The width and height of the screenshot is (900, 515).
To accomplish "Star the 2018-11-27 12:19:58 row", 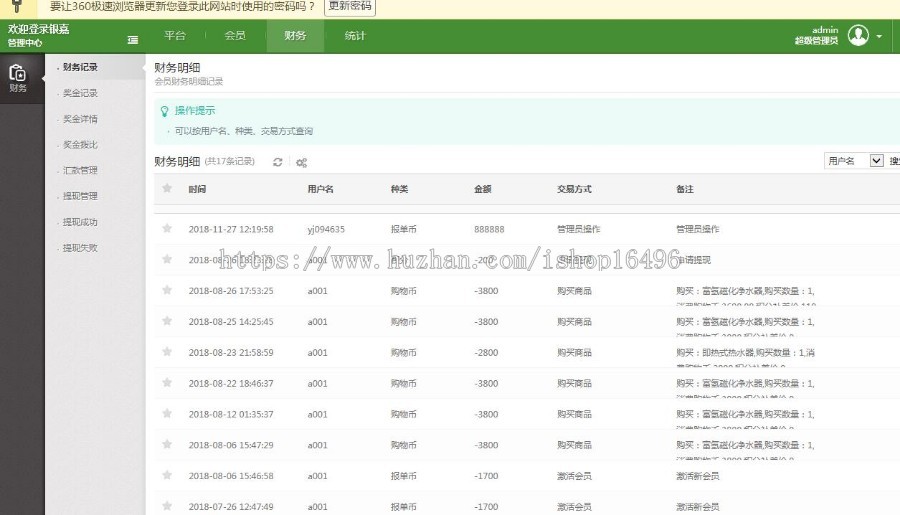I will [167, 228].
